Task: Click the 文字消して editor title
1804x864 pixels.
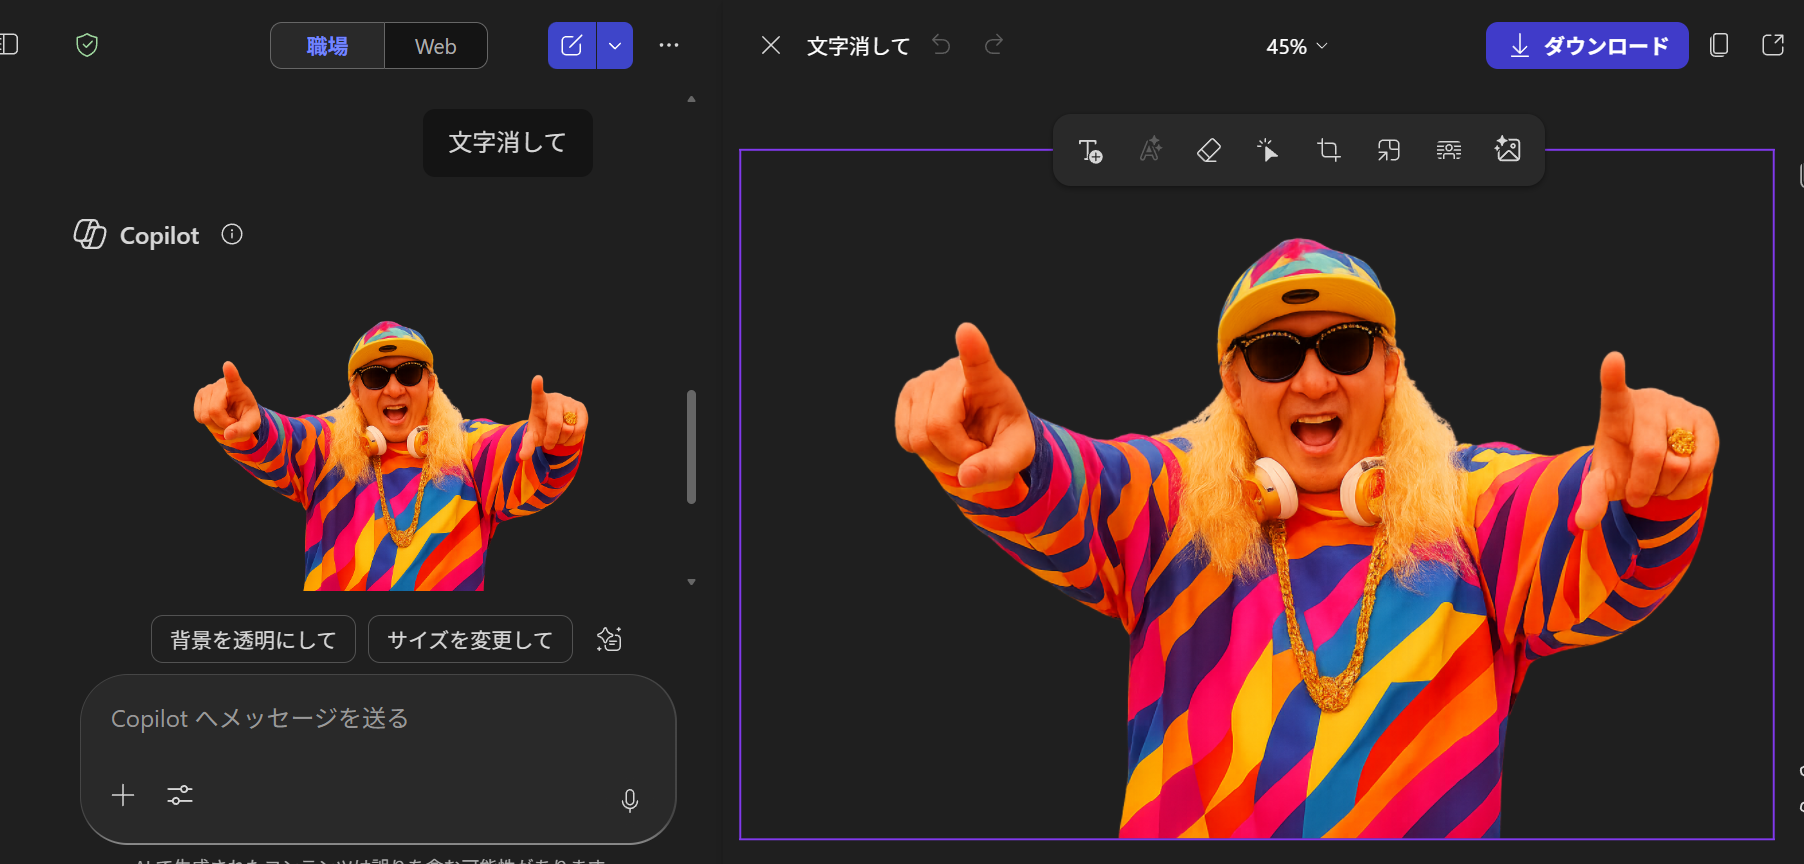Action: pos(858,46)
